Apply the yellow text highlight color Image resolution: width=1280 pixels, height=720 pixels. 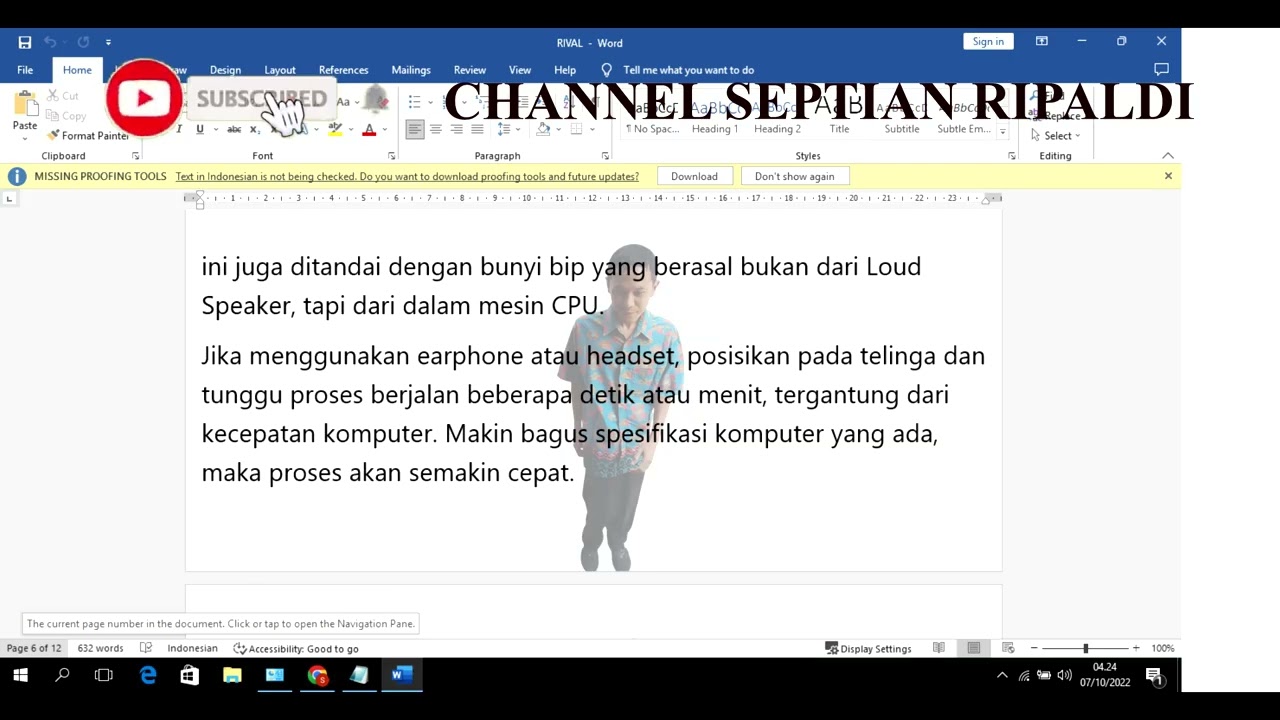coord(335,129)
